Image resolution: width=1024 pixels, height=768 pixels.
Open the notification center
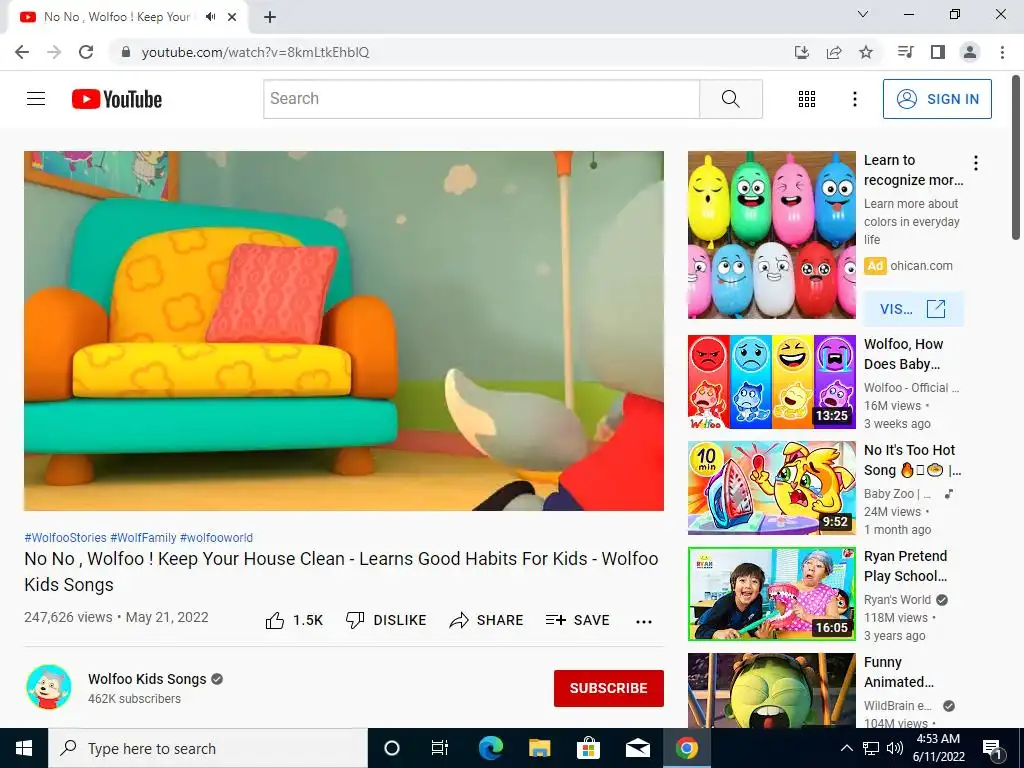991,748
